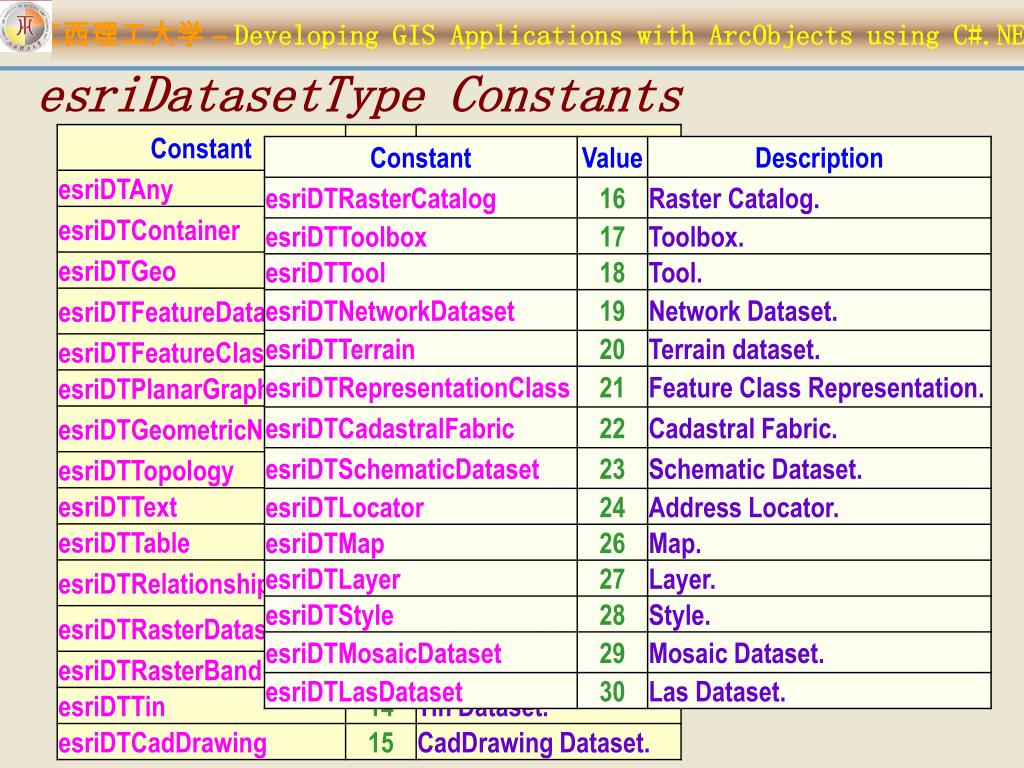The width and height of the screenshot is (1024, 768).
Task: Click value 21 in Representation row
Action: coord(612,389)
